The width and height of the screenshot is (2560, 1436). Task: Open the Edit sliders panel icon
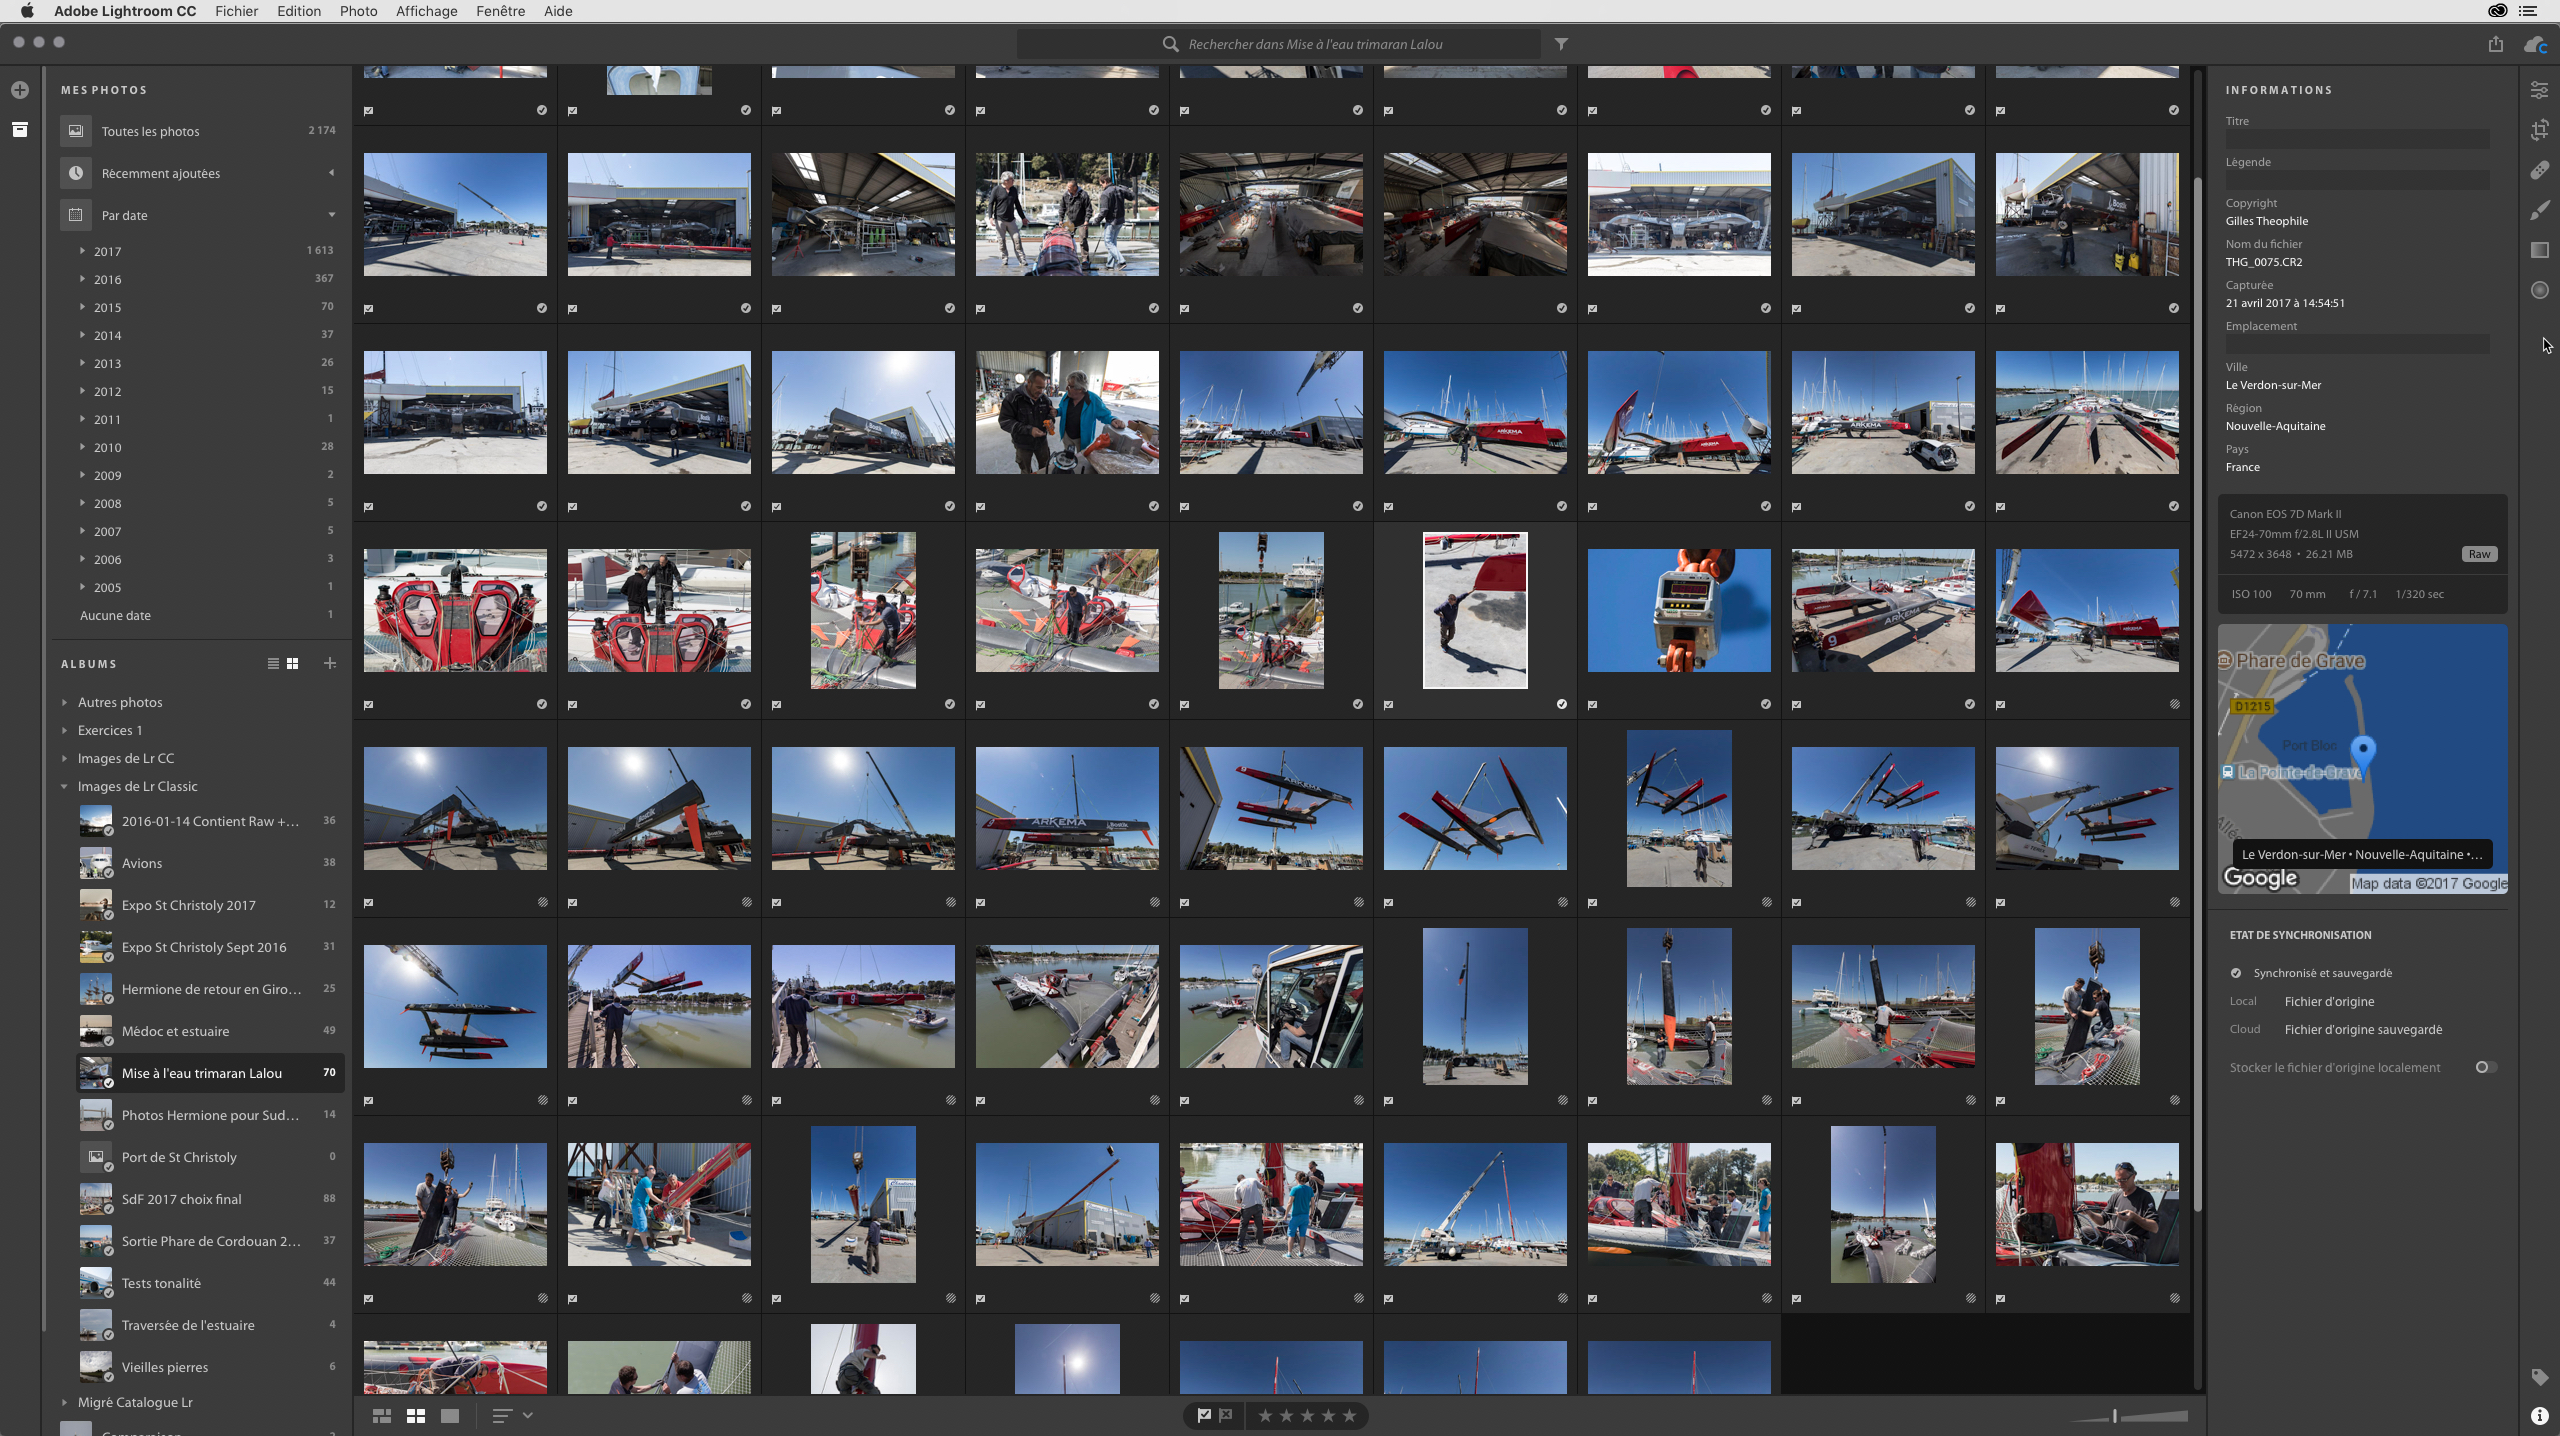(x=2539, y=90)
